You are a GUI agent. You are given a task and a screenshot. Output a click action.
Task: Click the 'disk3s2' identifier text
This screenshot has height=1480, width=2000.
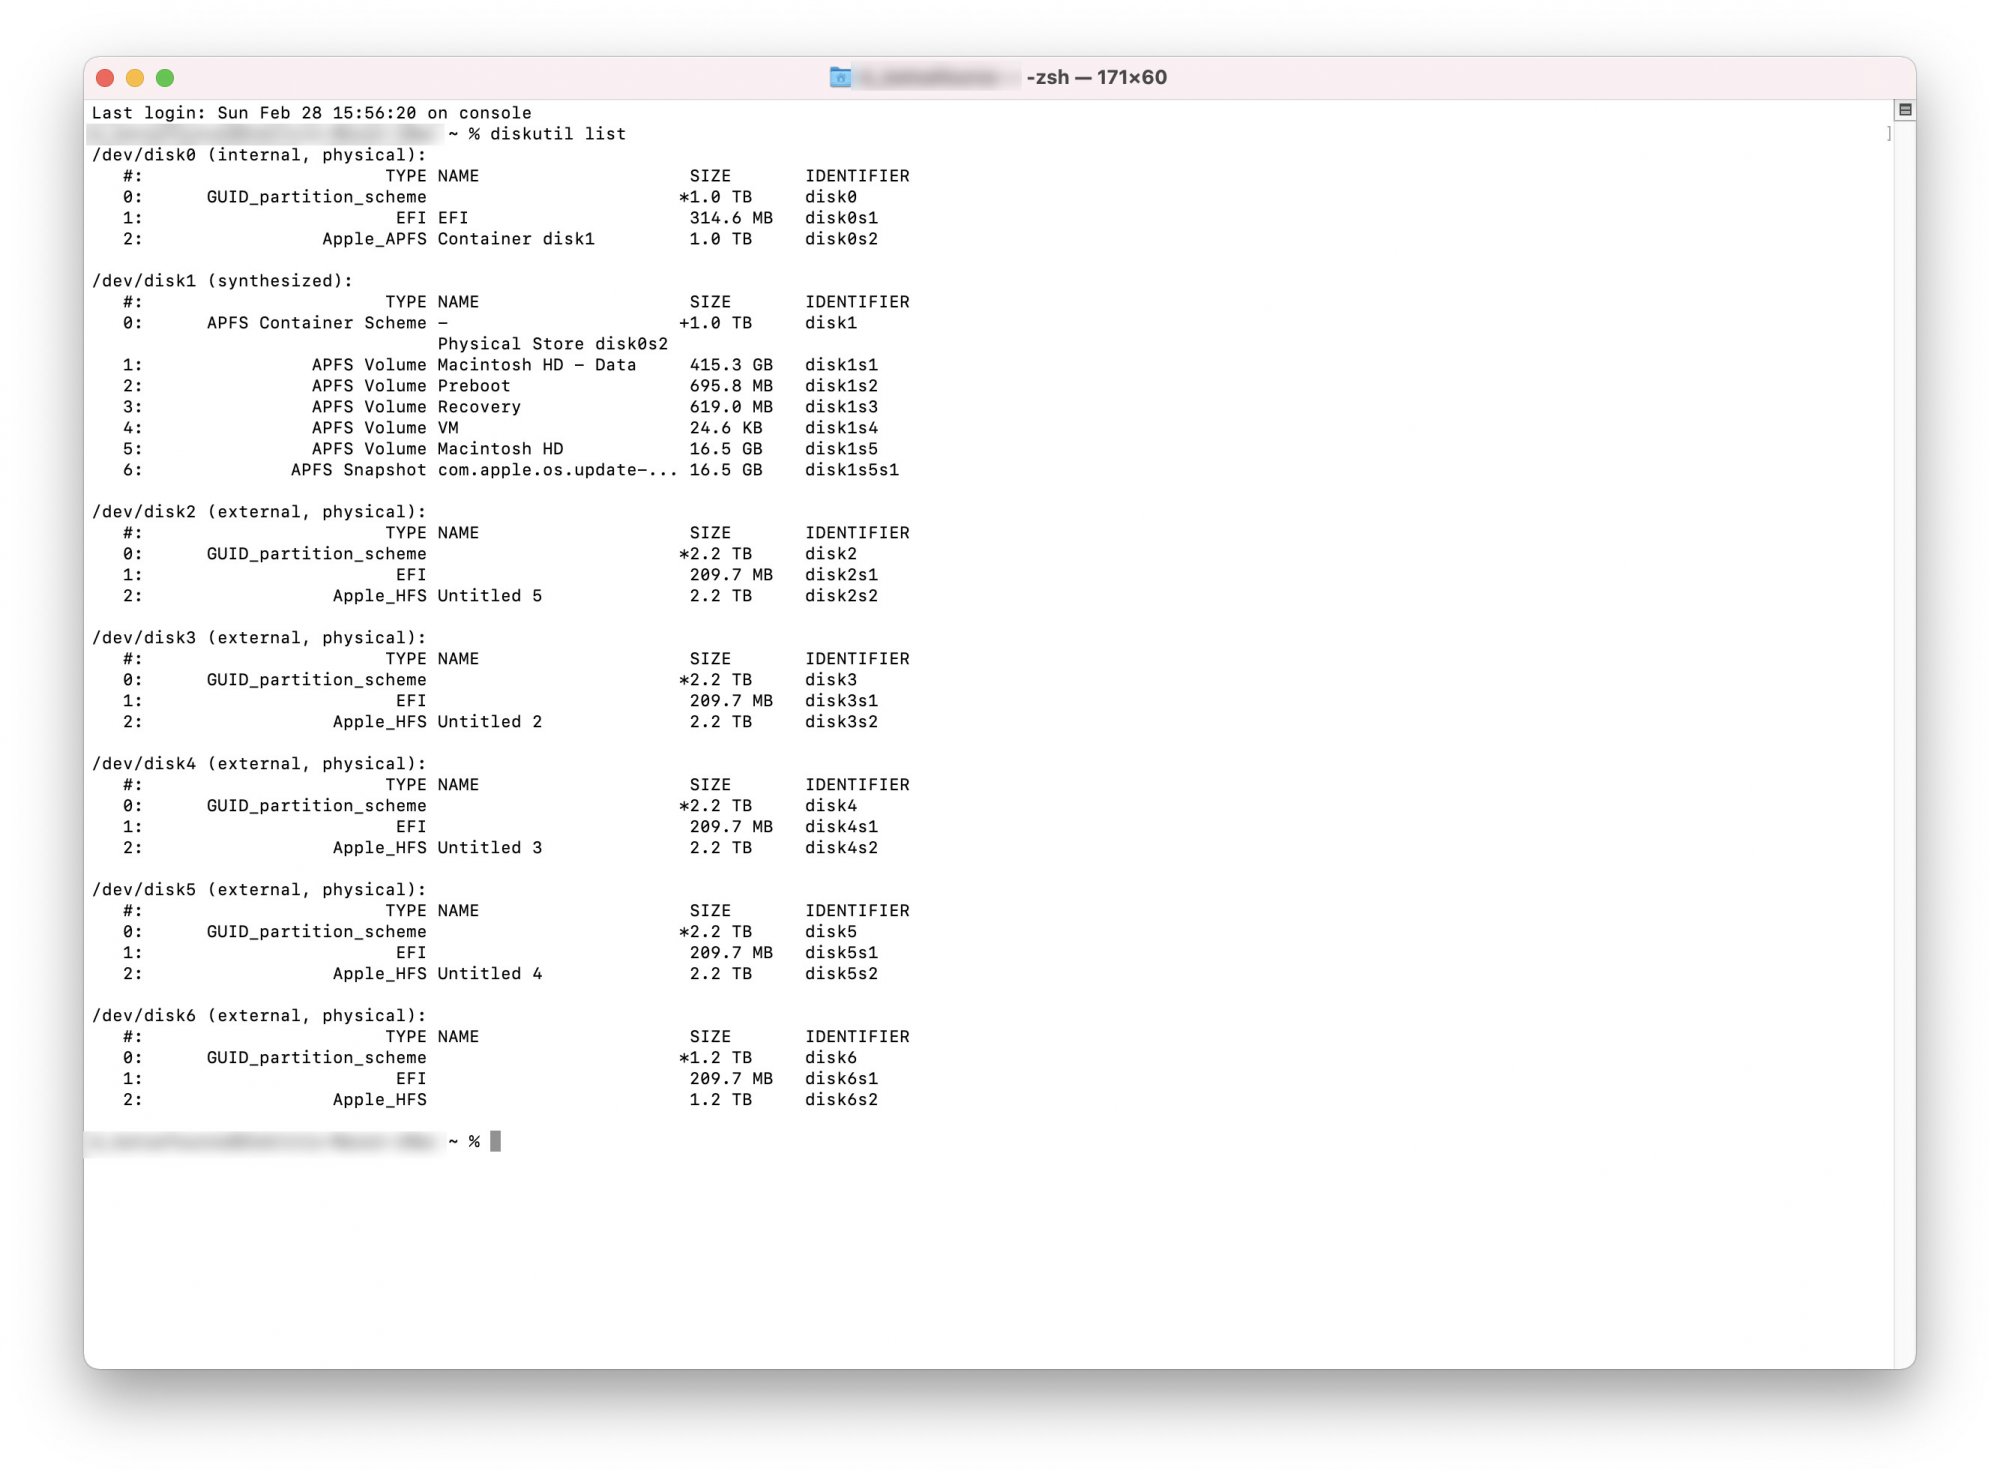pyautogui.click(x=841, y=722)
